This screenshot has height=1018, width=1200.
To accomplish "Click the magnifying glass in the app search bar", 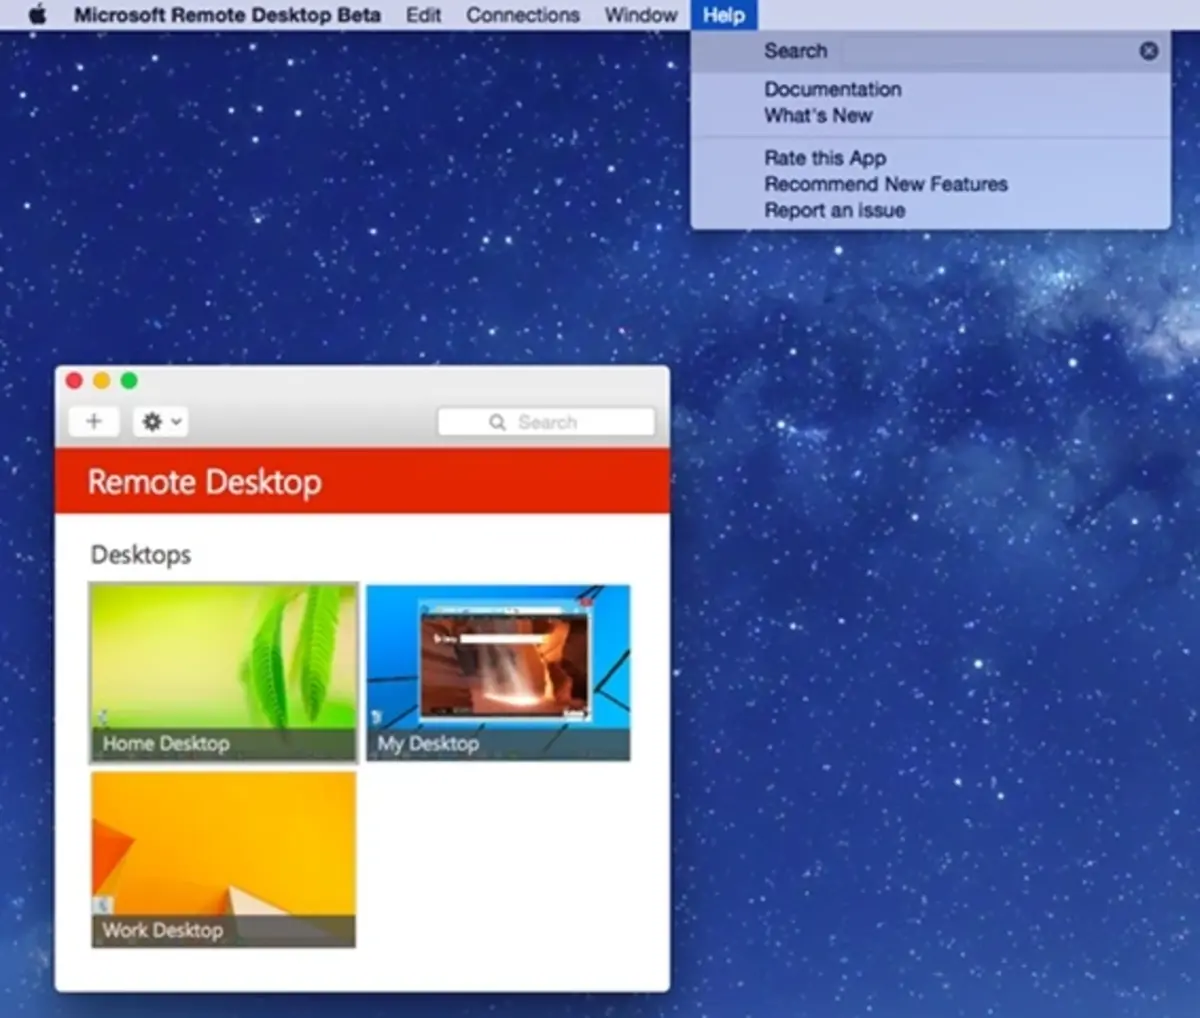I will tap(497, 421).
